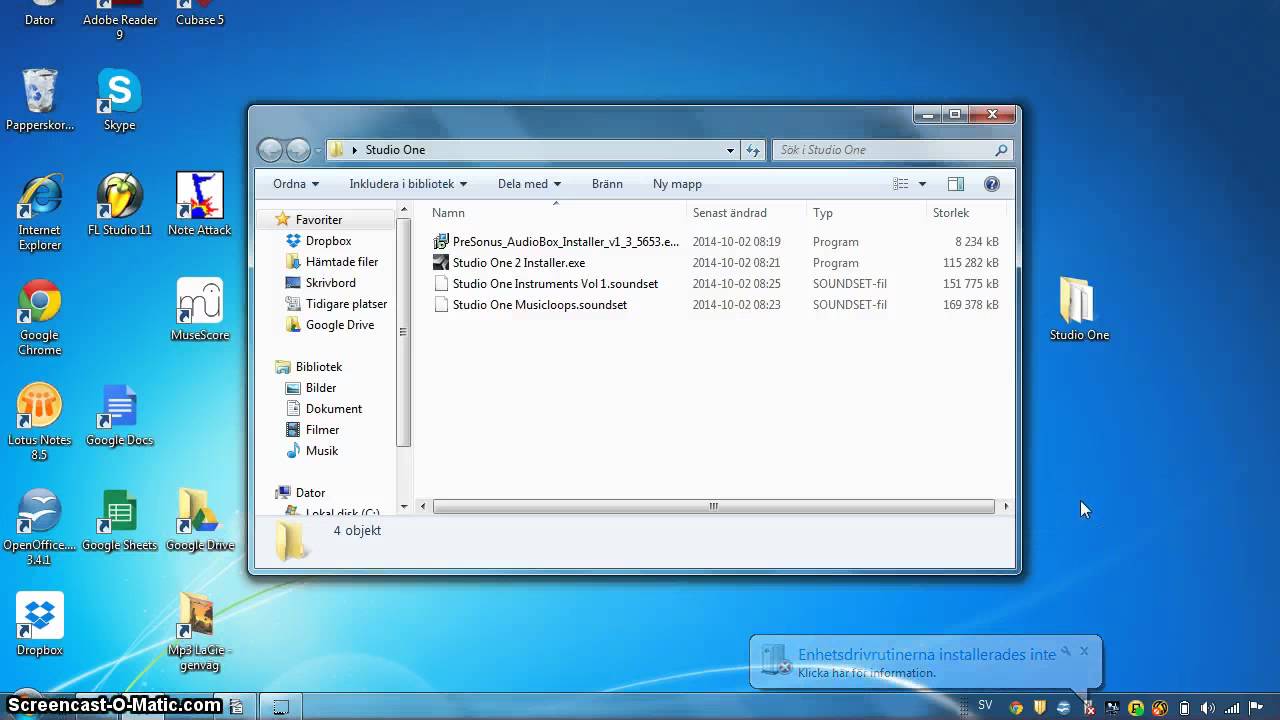Open the Dela med dropdown
Viewport: 1280px width, 720px height.
point(529,184)
